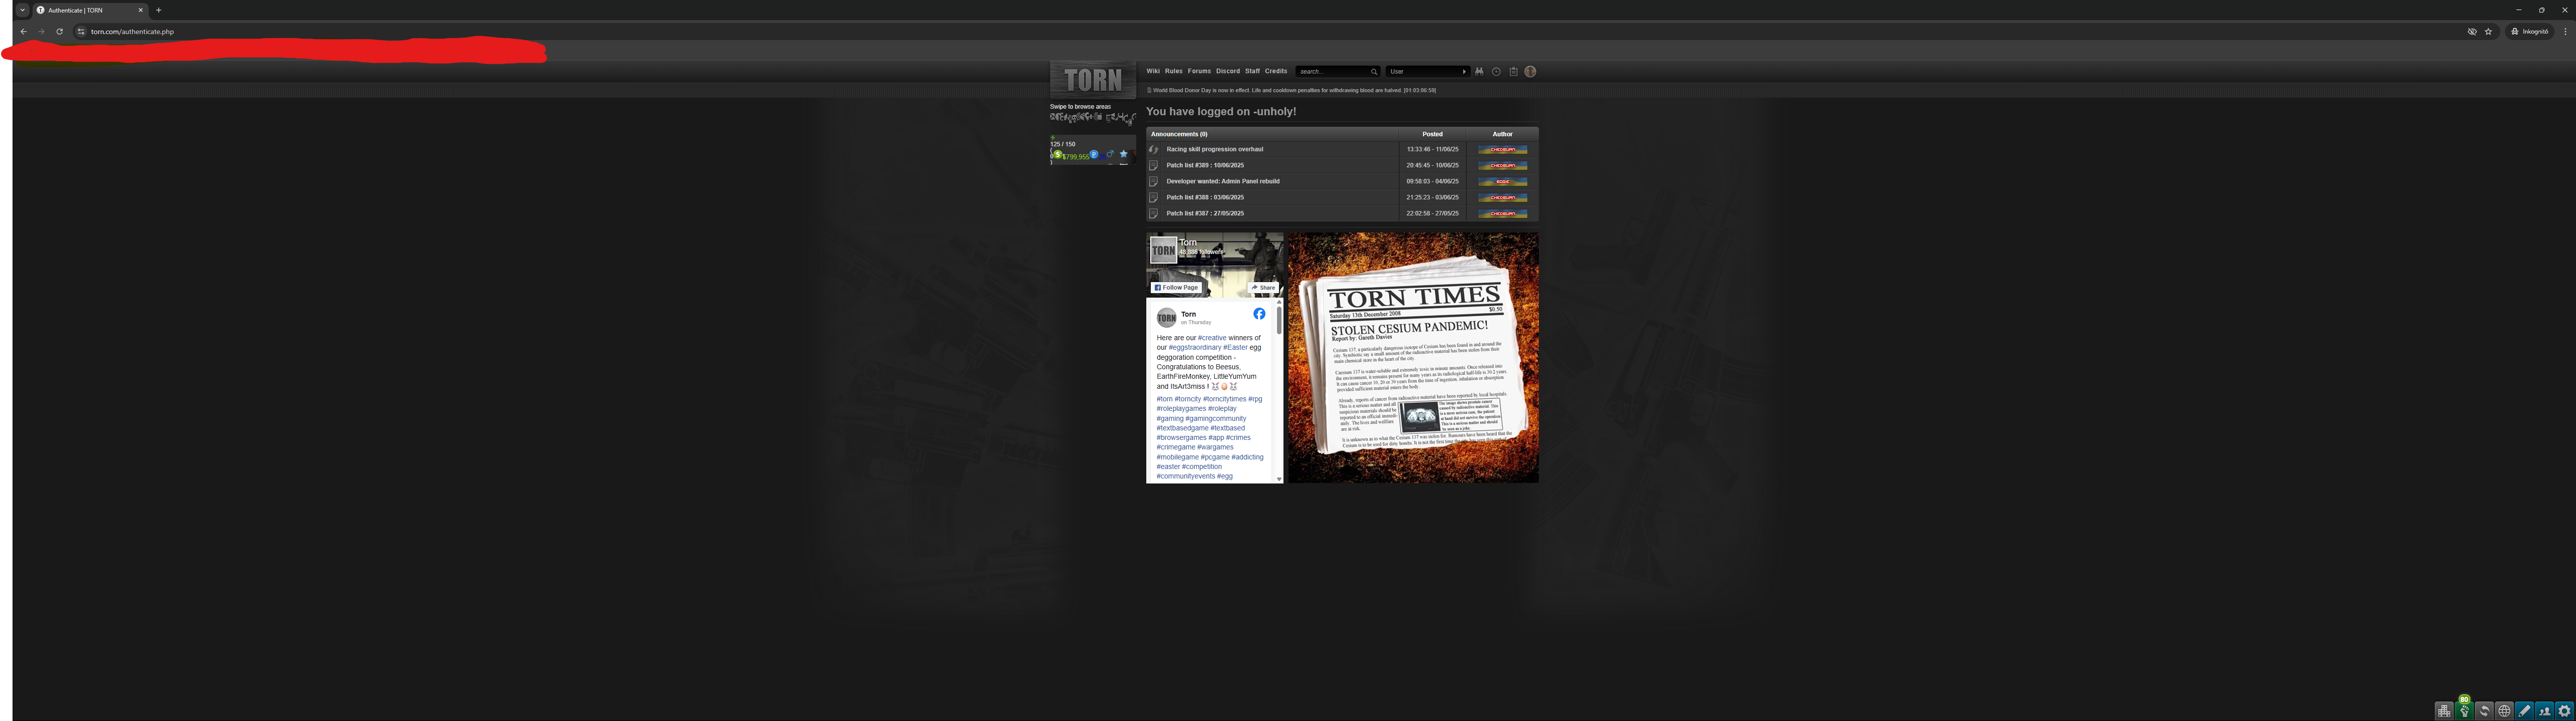This screenshot has width=2576, height=721.
Task: Expand the User search type dropdown
Action: (1427, 72)
